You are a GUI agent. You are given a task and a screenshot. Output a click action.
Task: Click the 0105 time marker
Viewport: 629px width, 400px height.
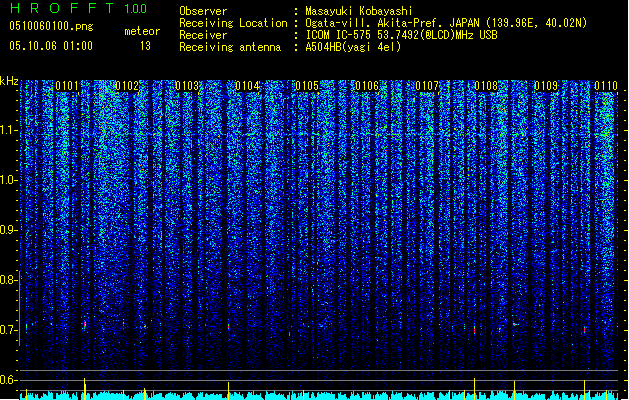coord(307,86)
